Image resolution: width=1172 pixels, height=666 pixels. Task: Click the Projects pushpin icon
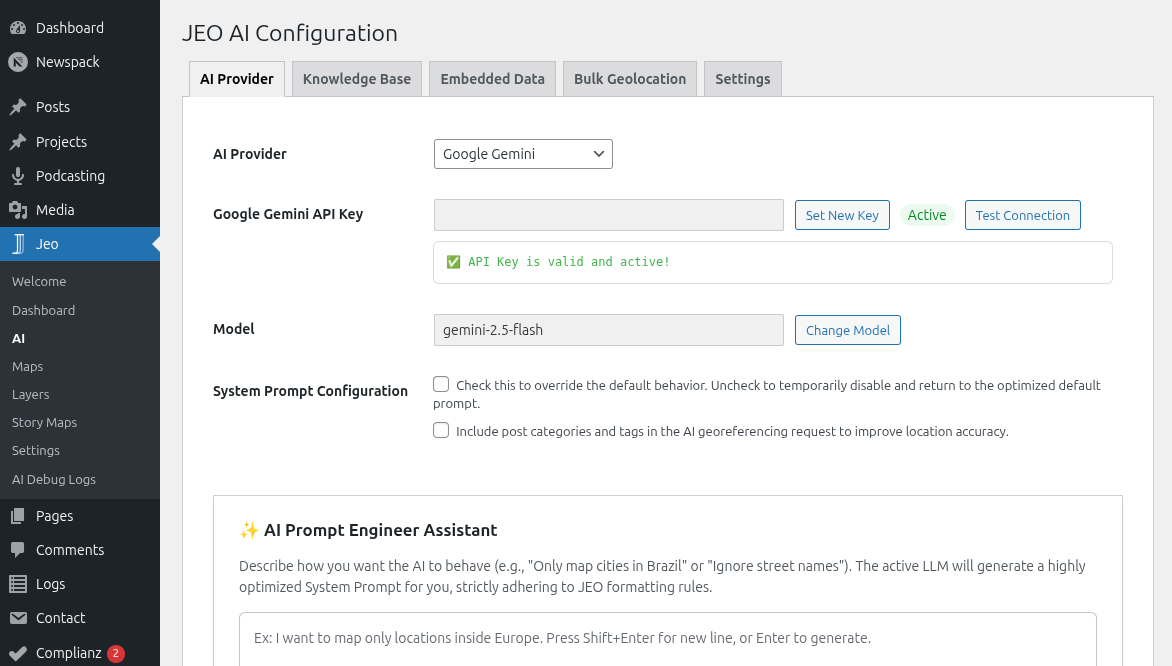(x=18, y=142)
